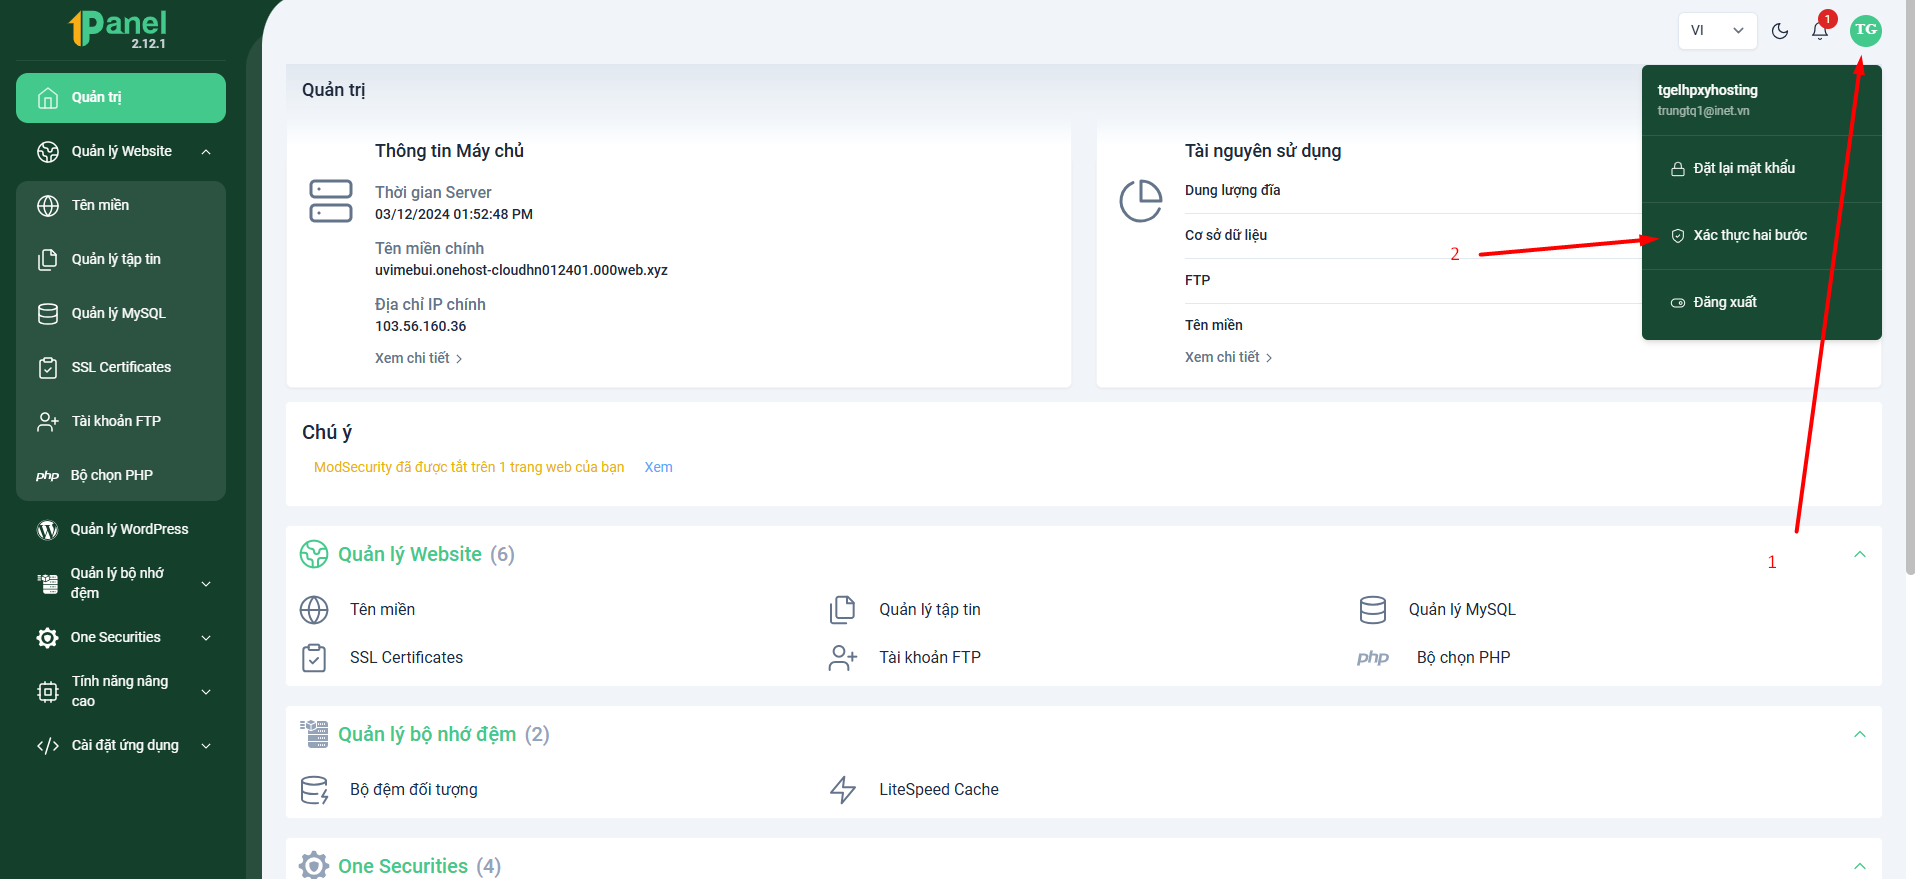Click Xem chi tiết under resource usage
This screenshot has width=1915, height=879.
pos(1228,357)
